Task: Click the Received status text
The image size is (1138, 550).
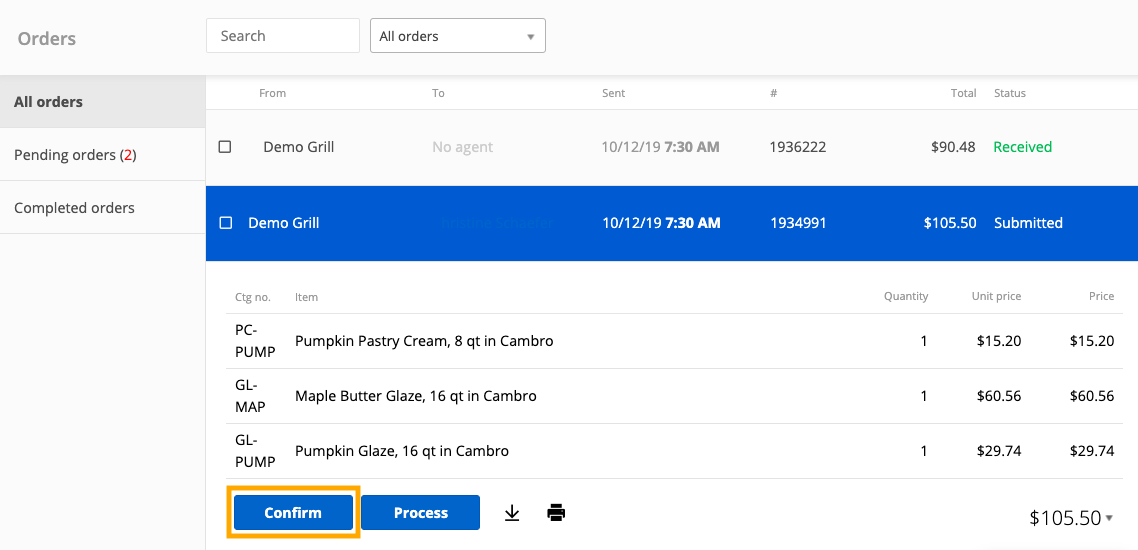Action: [x=1023, y=147]
